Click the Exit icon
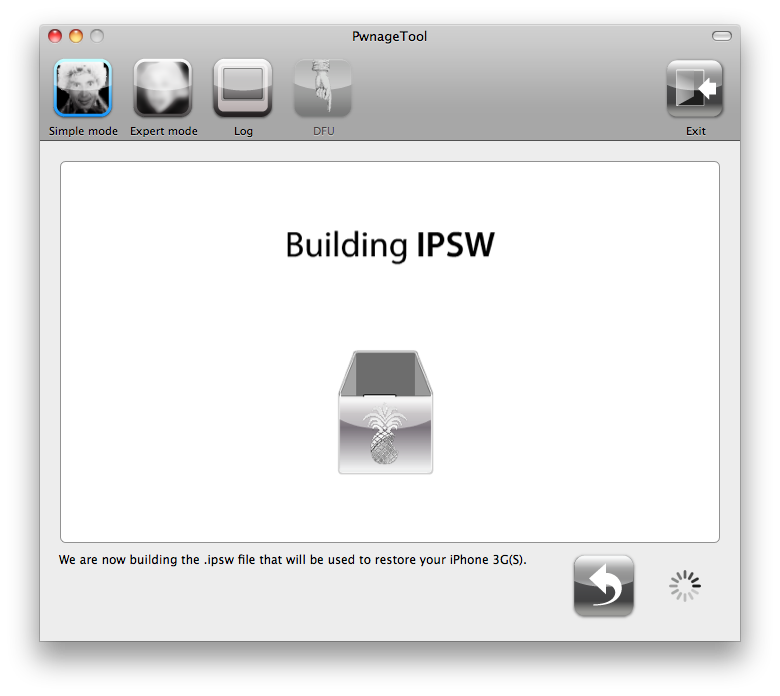Screen dimensions: 780x696 694,89
